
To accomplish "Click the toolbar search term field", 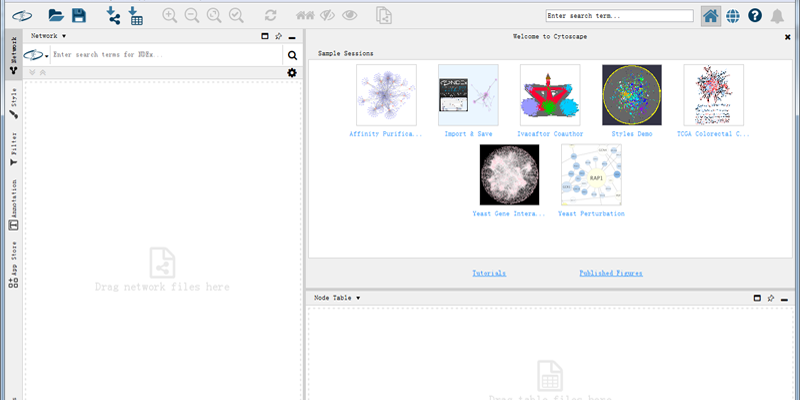I will tap(619, 16).
